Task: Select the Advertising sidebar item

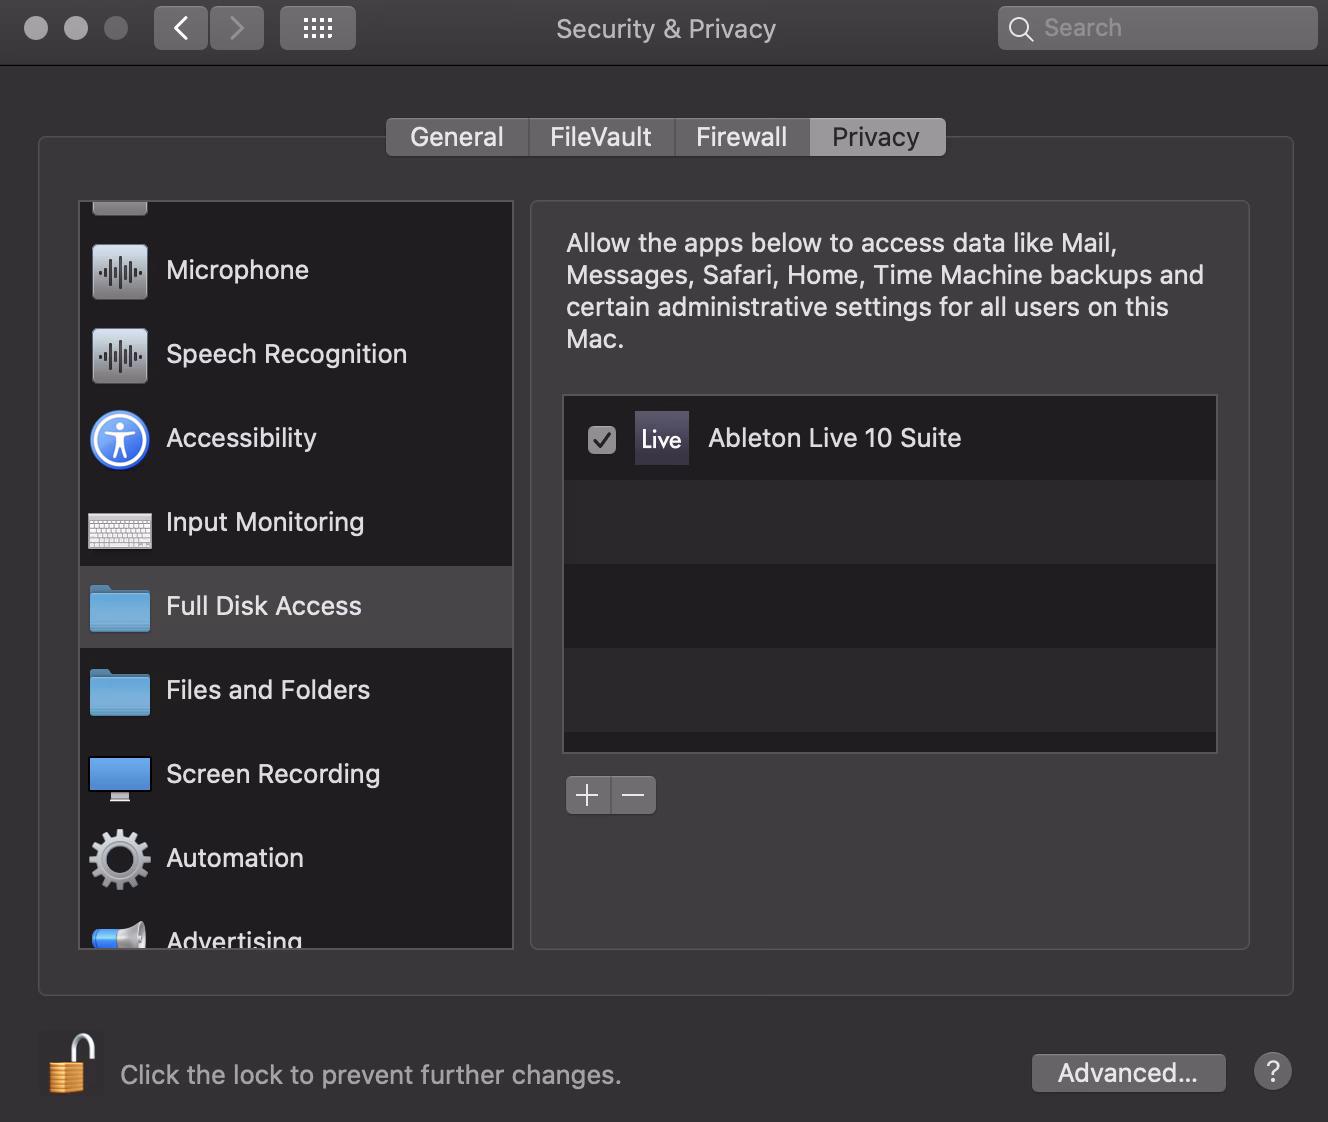Action: click(x=232, y=936)
